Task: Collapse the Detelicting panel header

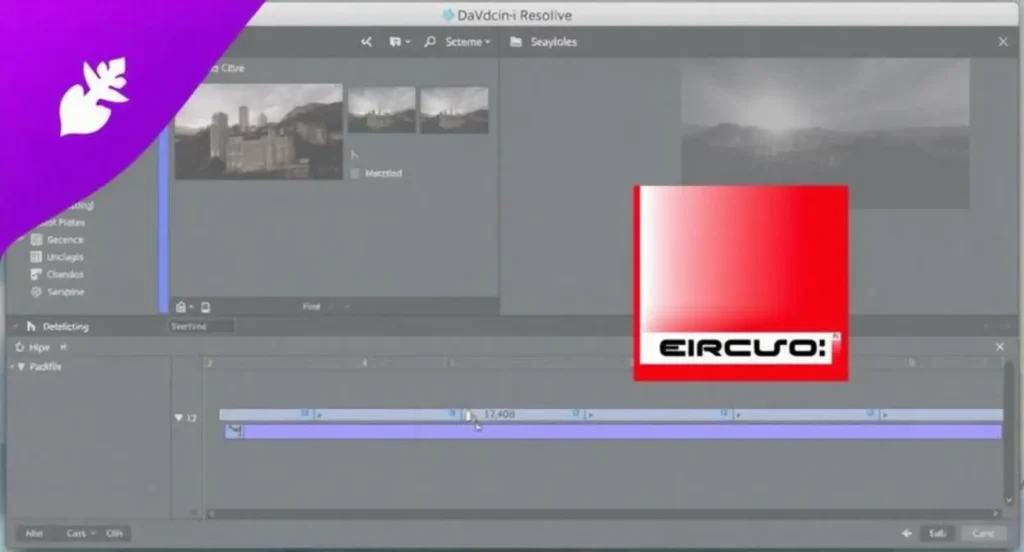Action: click(15, 326)
